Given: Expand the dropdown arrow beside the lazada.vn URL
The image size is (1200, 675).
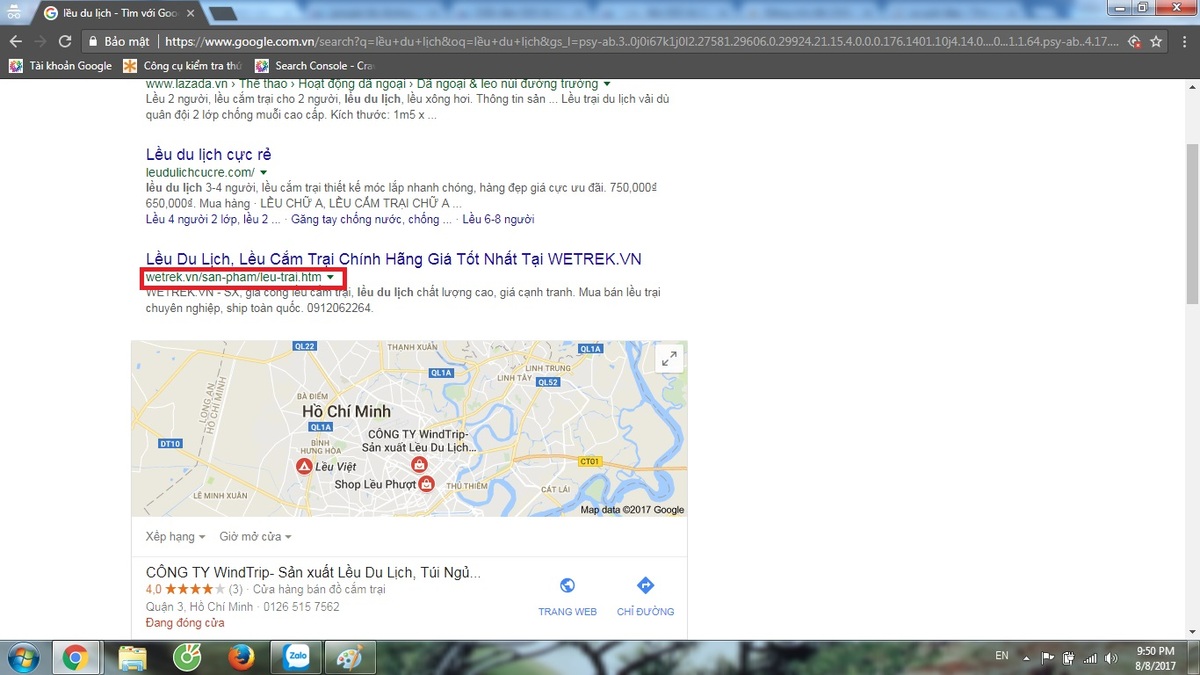Looking at the screenshot, I should 607,84.
